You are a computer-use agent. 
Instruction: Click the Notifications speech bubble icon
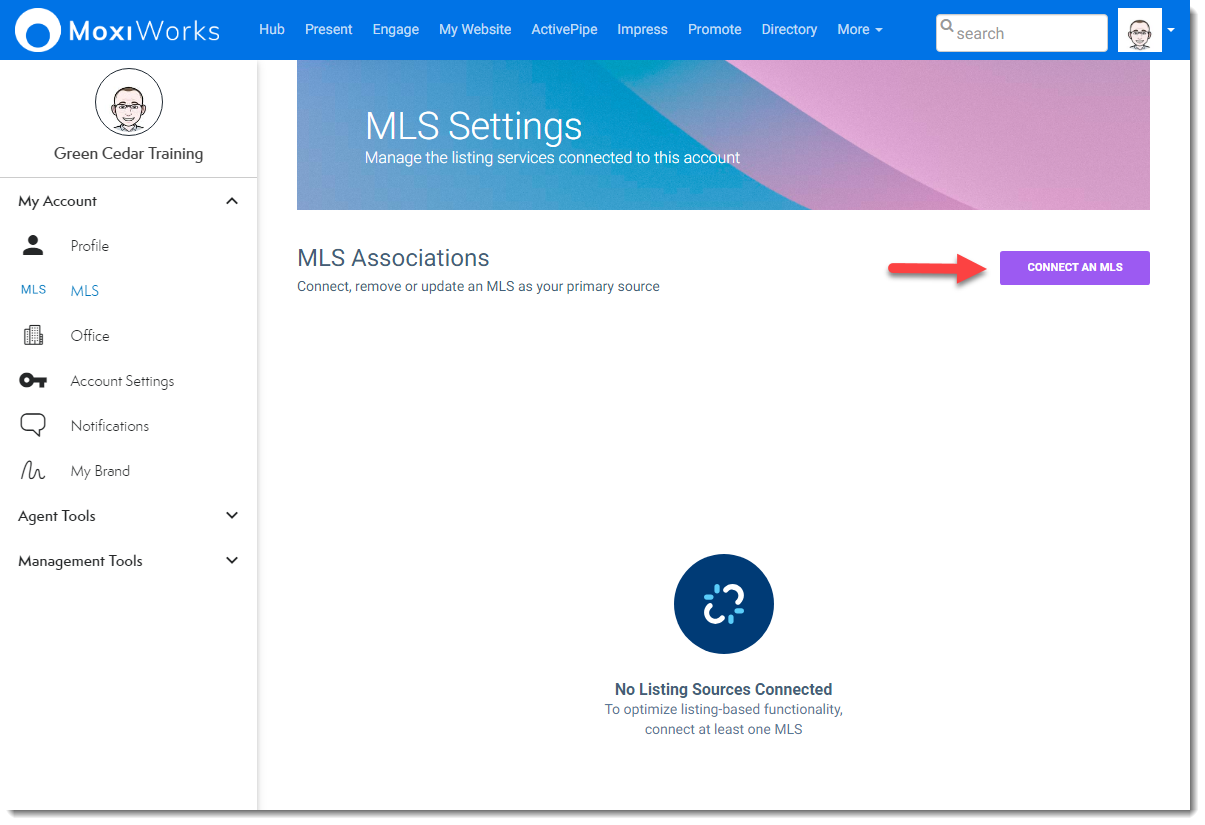pos(33,426)
